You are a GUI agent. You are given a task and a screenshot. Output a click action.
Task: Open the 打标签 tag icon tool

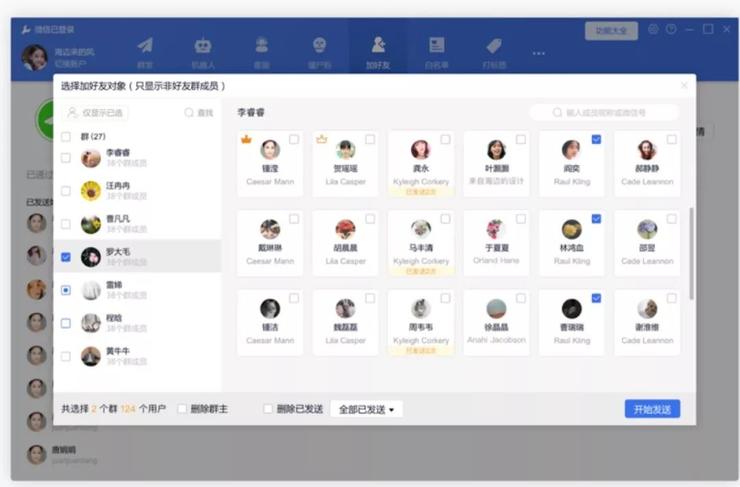tap(494, 46)
